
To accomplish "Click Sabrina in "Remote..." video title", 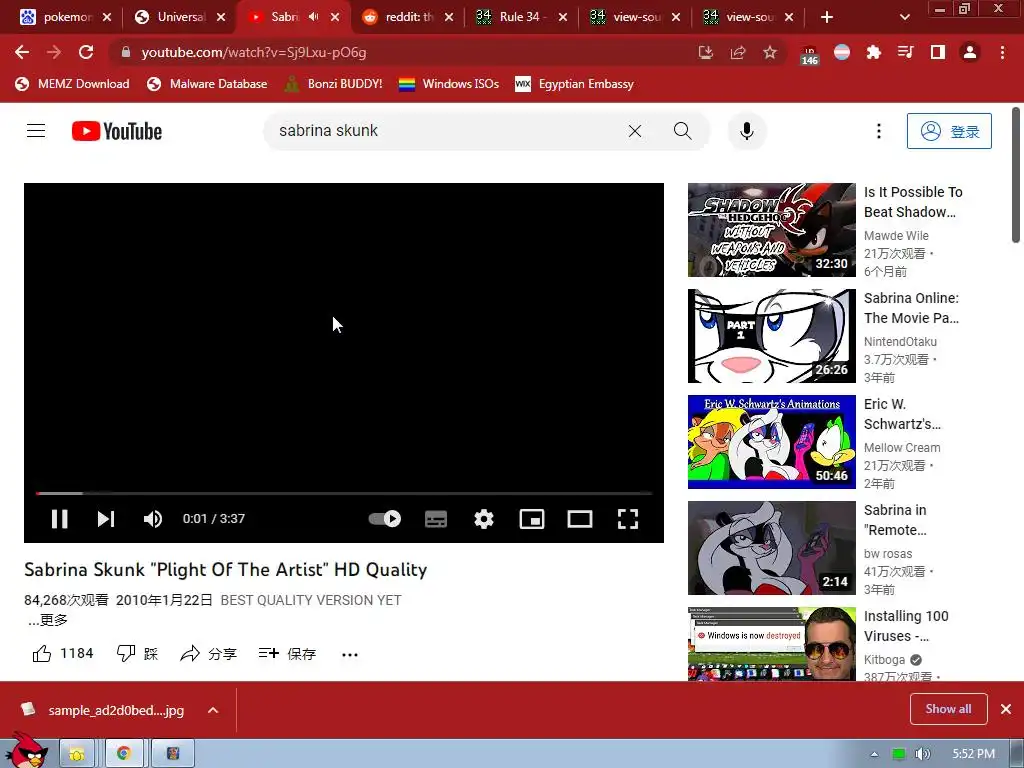I will (895, 520).
